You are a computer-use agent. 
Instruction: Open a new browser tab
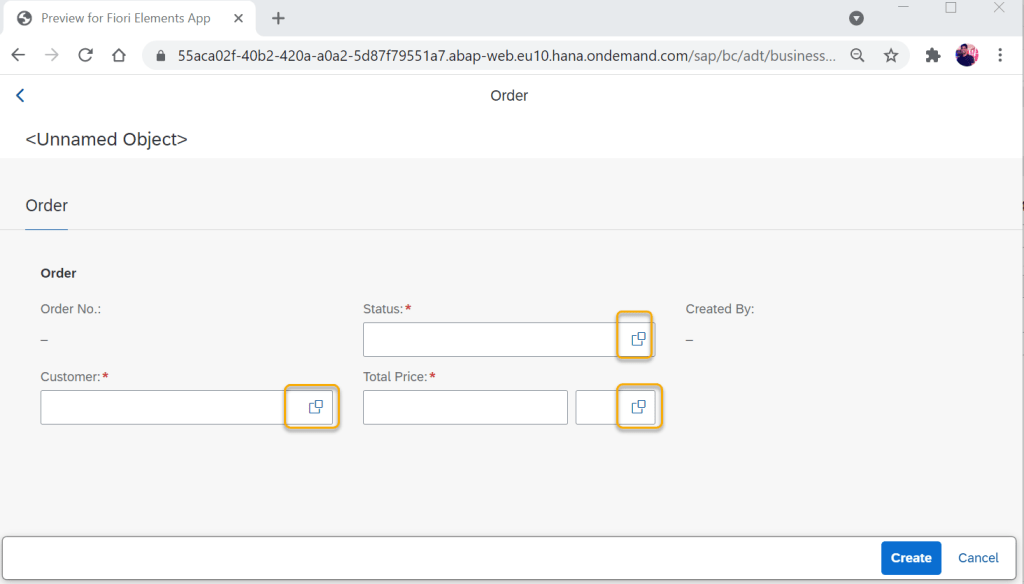278,18
